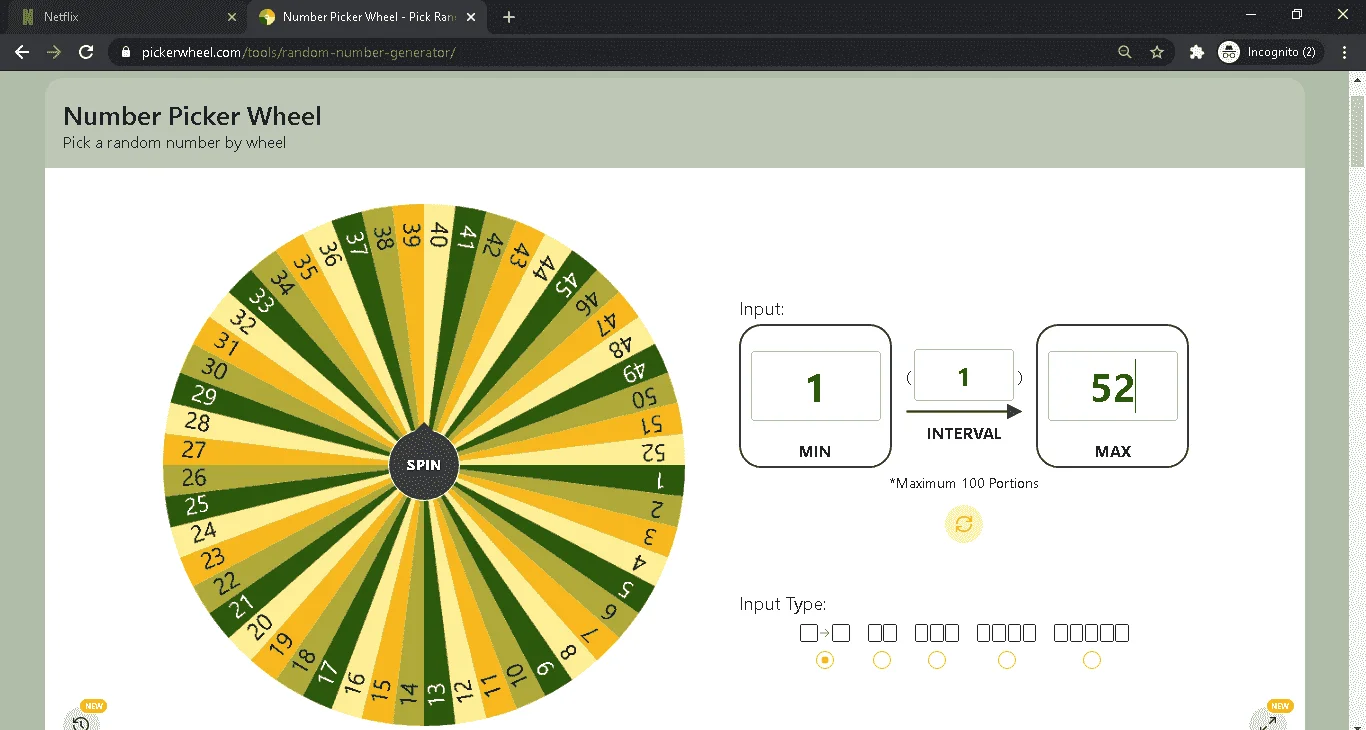Click the five-box input type icon
The height and width of the screenshot is (730, 1366).
[1092, 633]
